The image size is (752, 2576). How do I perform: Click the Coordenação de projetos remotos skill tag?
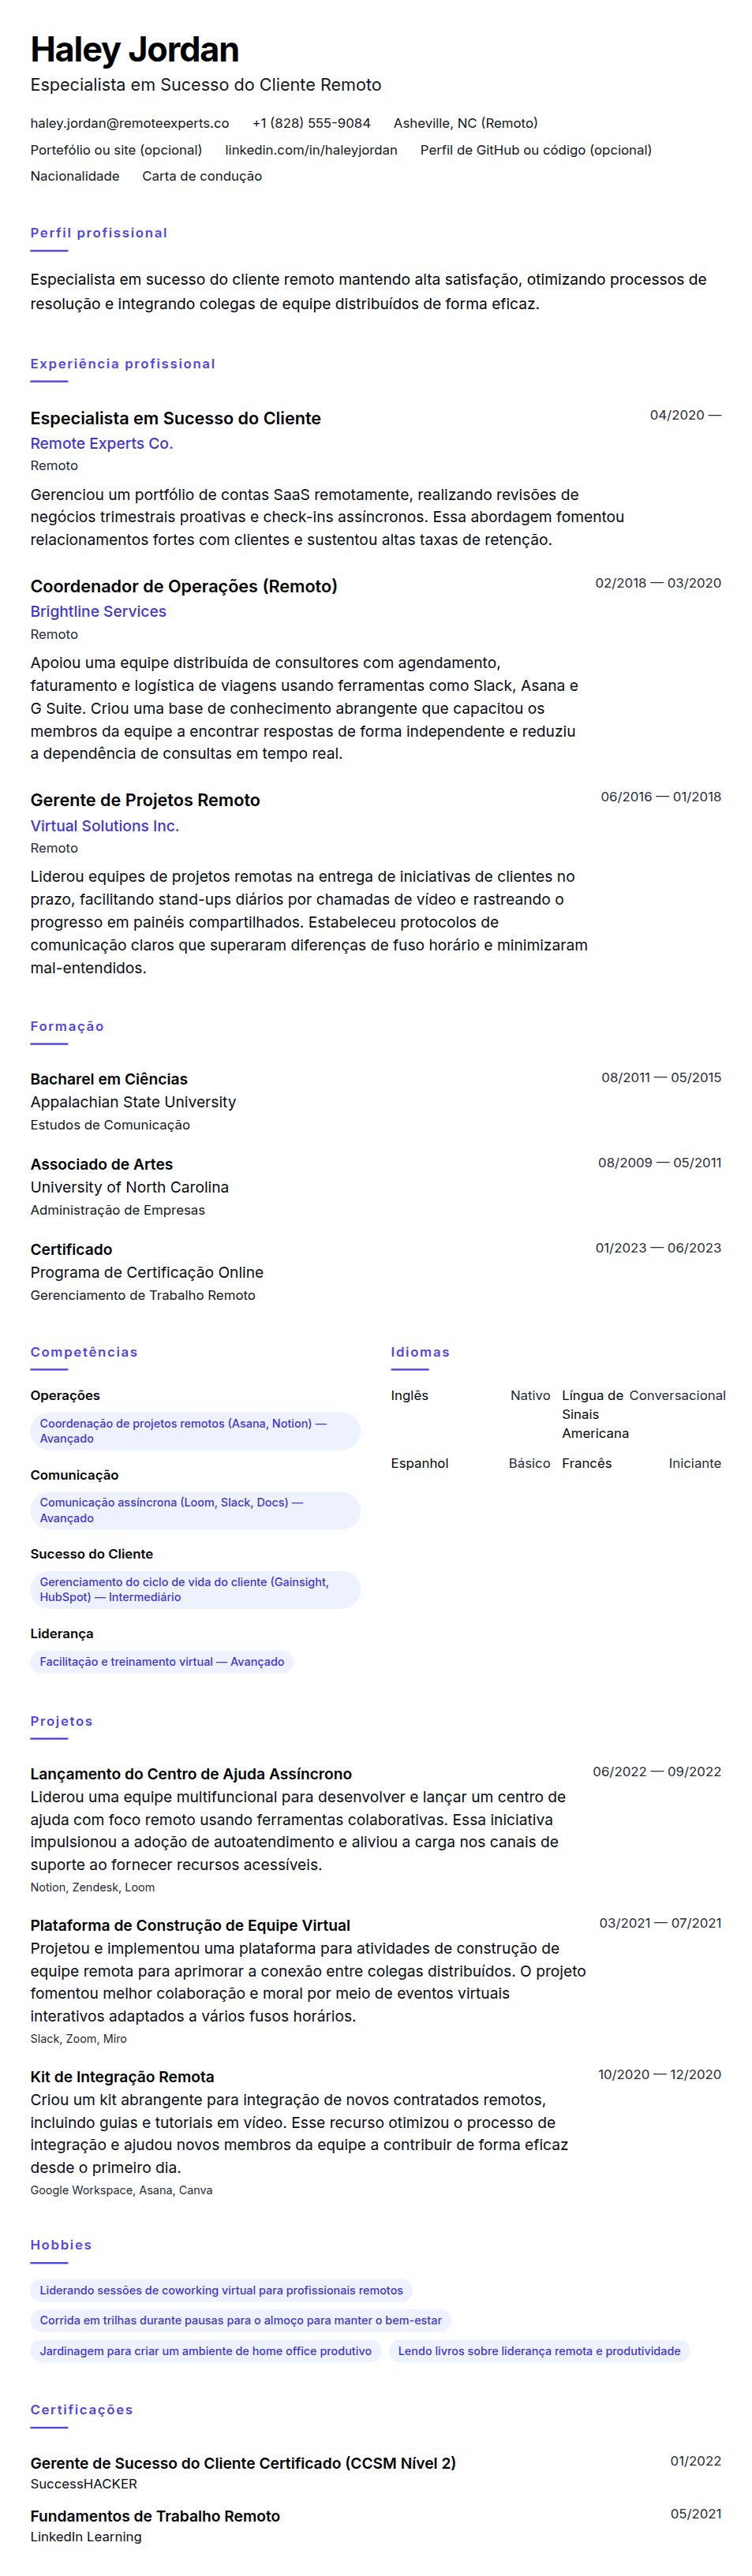195,1431
